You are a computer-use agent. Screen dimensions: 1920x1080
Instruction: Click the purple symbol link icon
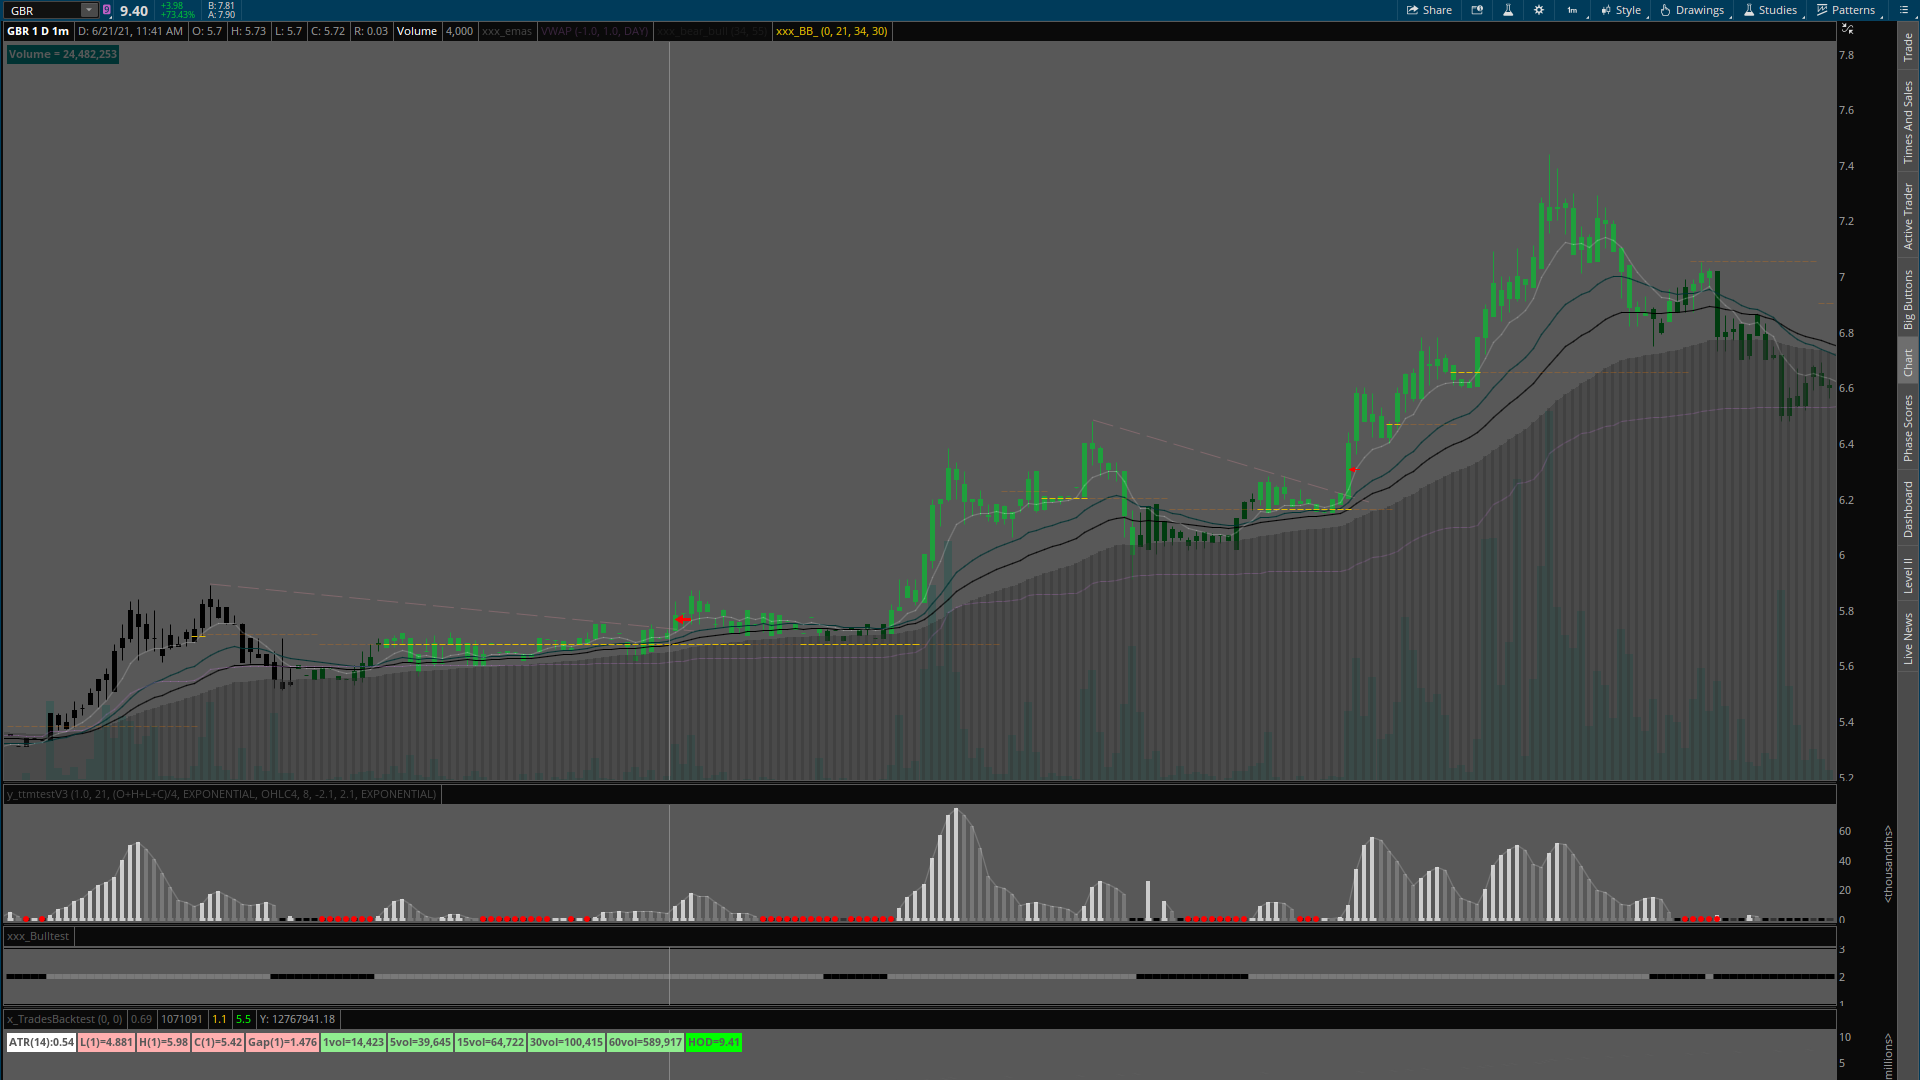click(107, 10)
